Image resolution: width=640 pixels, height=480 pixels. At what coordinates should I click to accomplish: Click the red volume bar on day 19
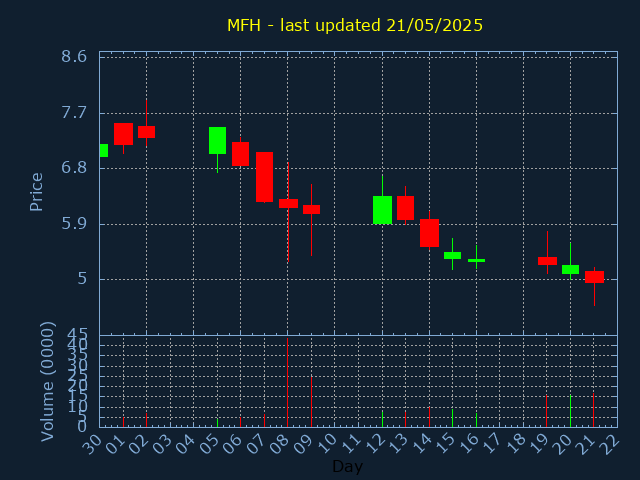pyautogui.click(x=547, y=411)
